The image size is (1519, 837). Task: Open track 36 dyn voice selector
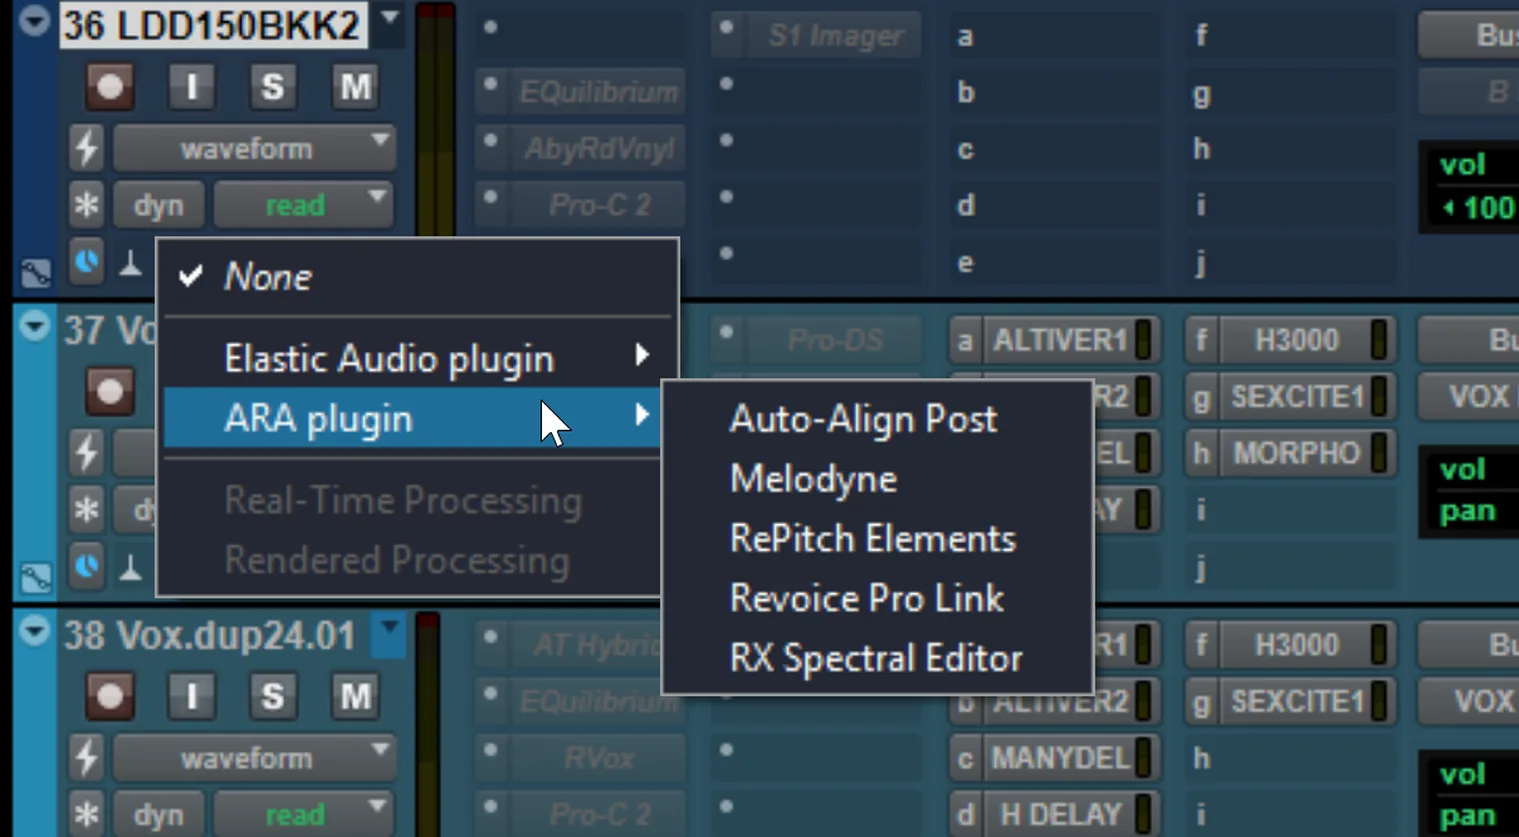tap(159, 205)
